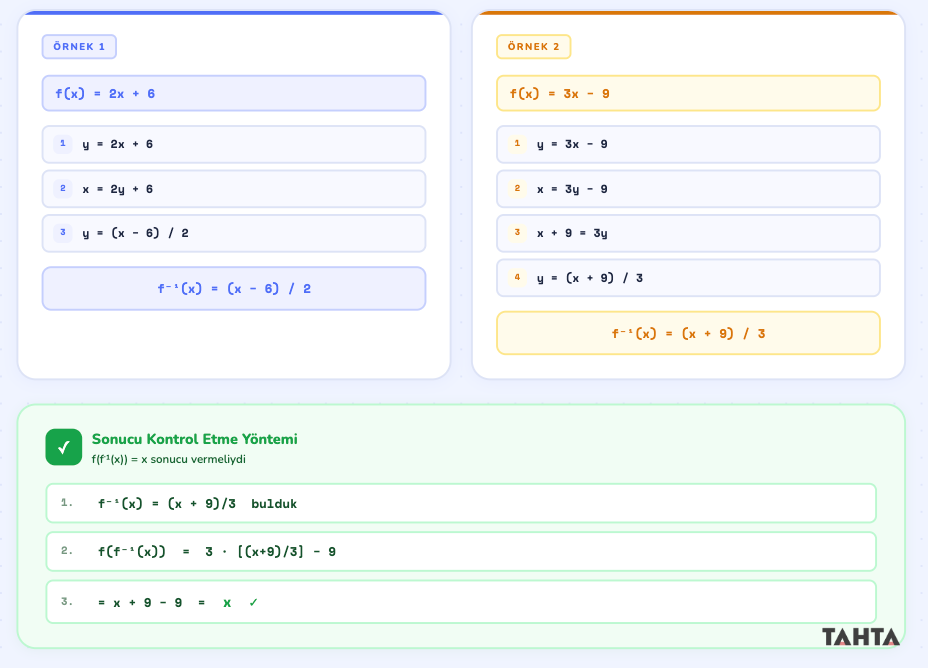Viewport: 928px width, 668px height.
Task: Click the row x + 9 = 3y
Action: pos(688,233)
